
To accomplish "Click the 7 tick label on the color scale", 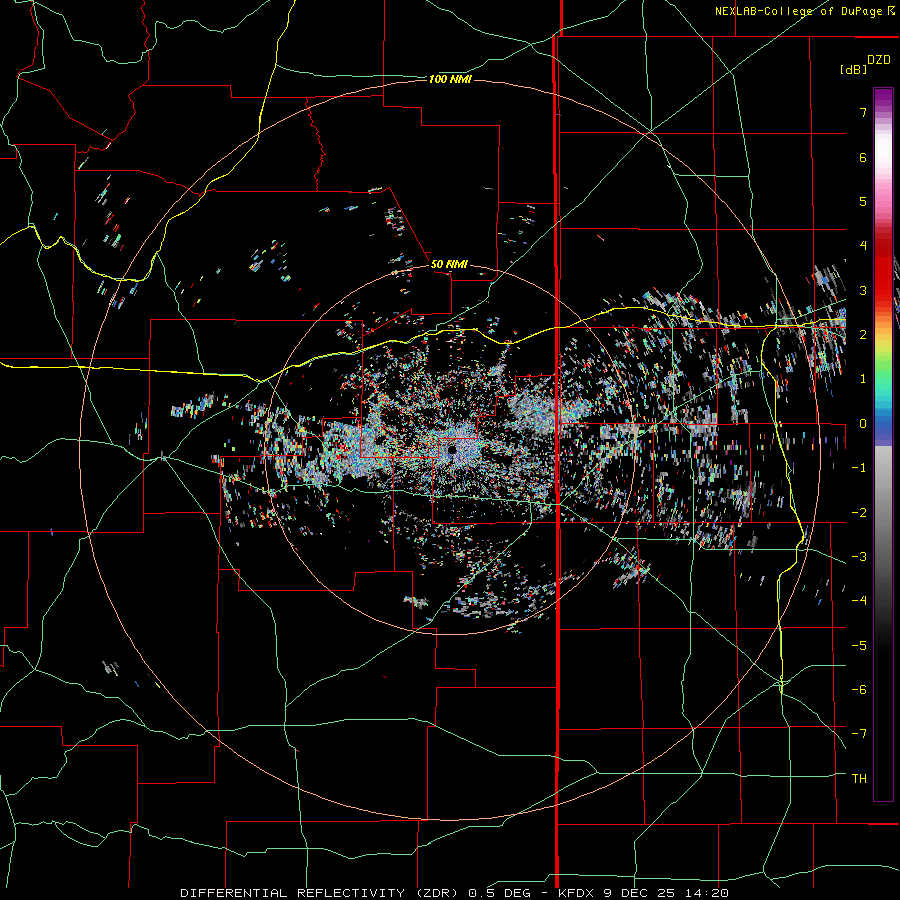I will click(x=863, y=112).
